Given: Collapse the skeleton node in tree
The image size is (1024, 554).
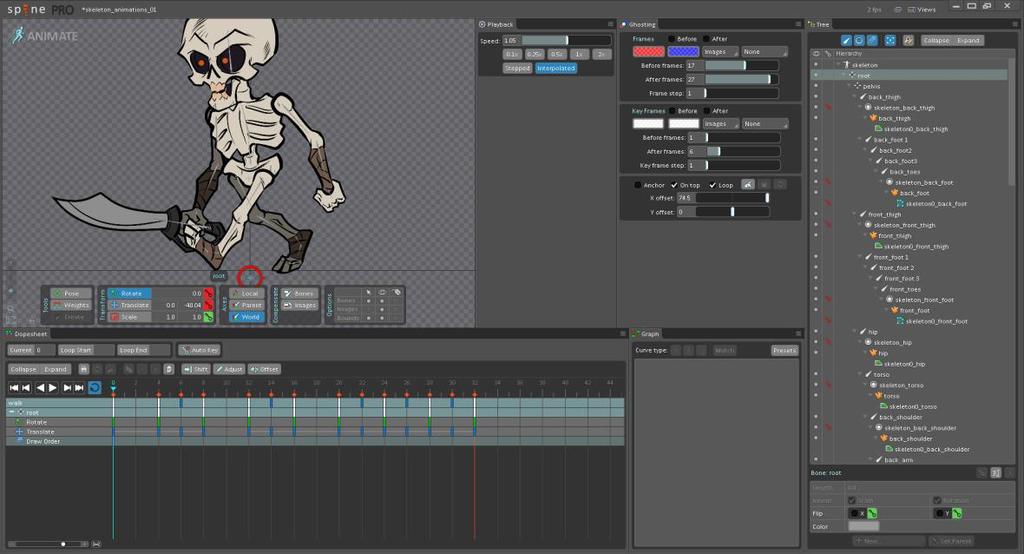Looking at the screenshot, I should point(839,65).
